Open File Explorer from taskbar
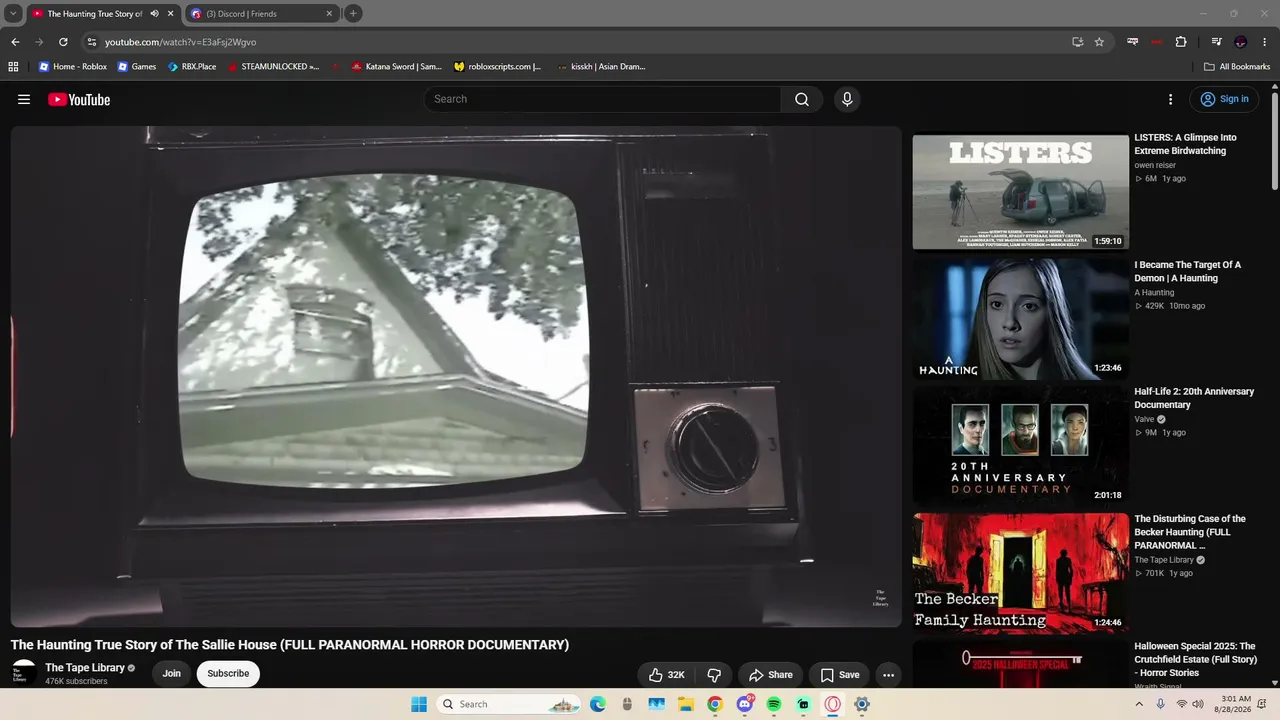The height and width of the screenshot is (720, 1280). pyautogui.click(x=686, y=704)
